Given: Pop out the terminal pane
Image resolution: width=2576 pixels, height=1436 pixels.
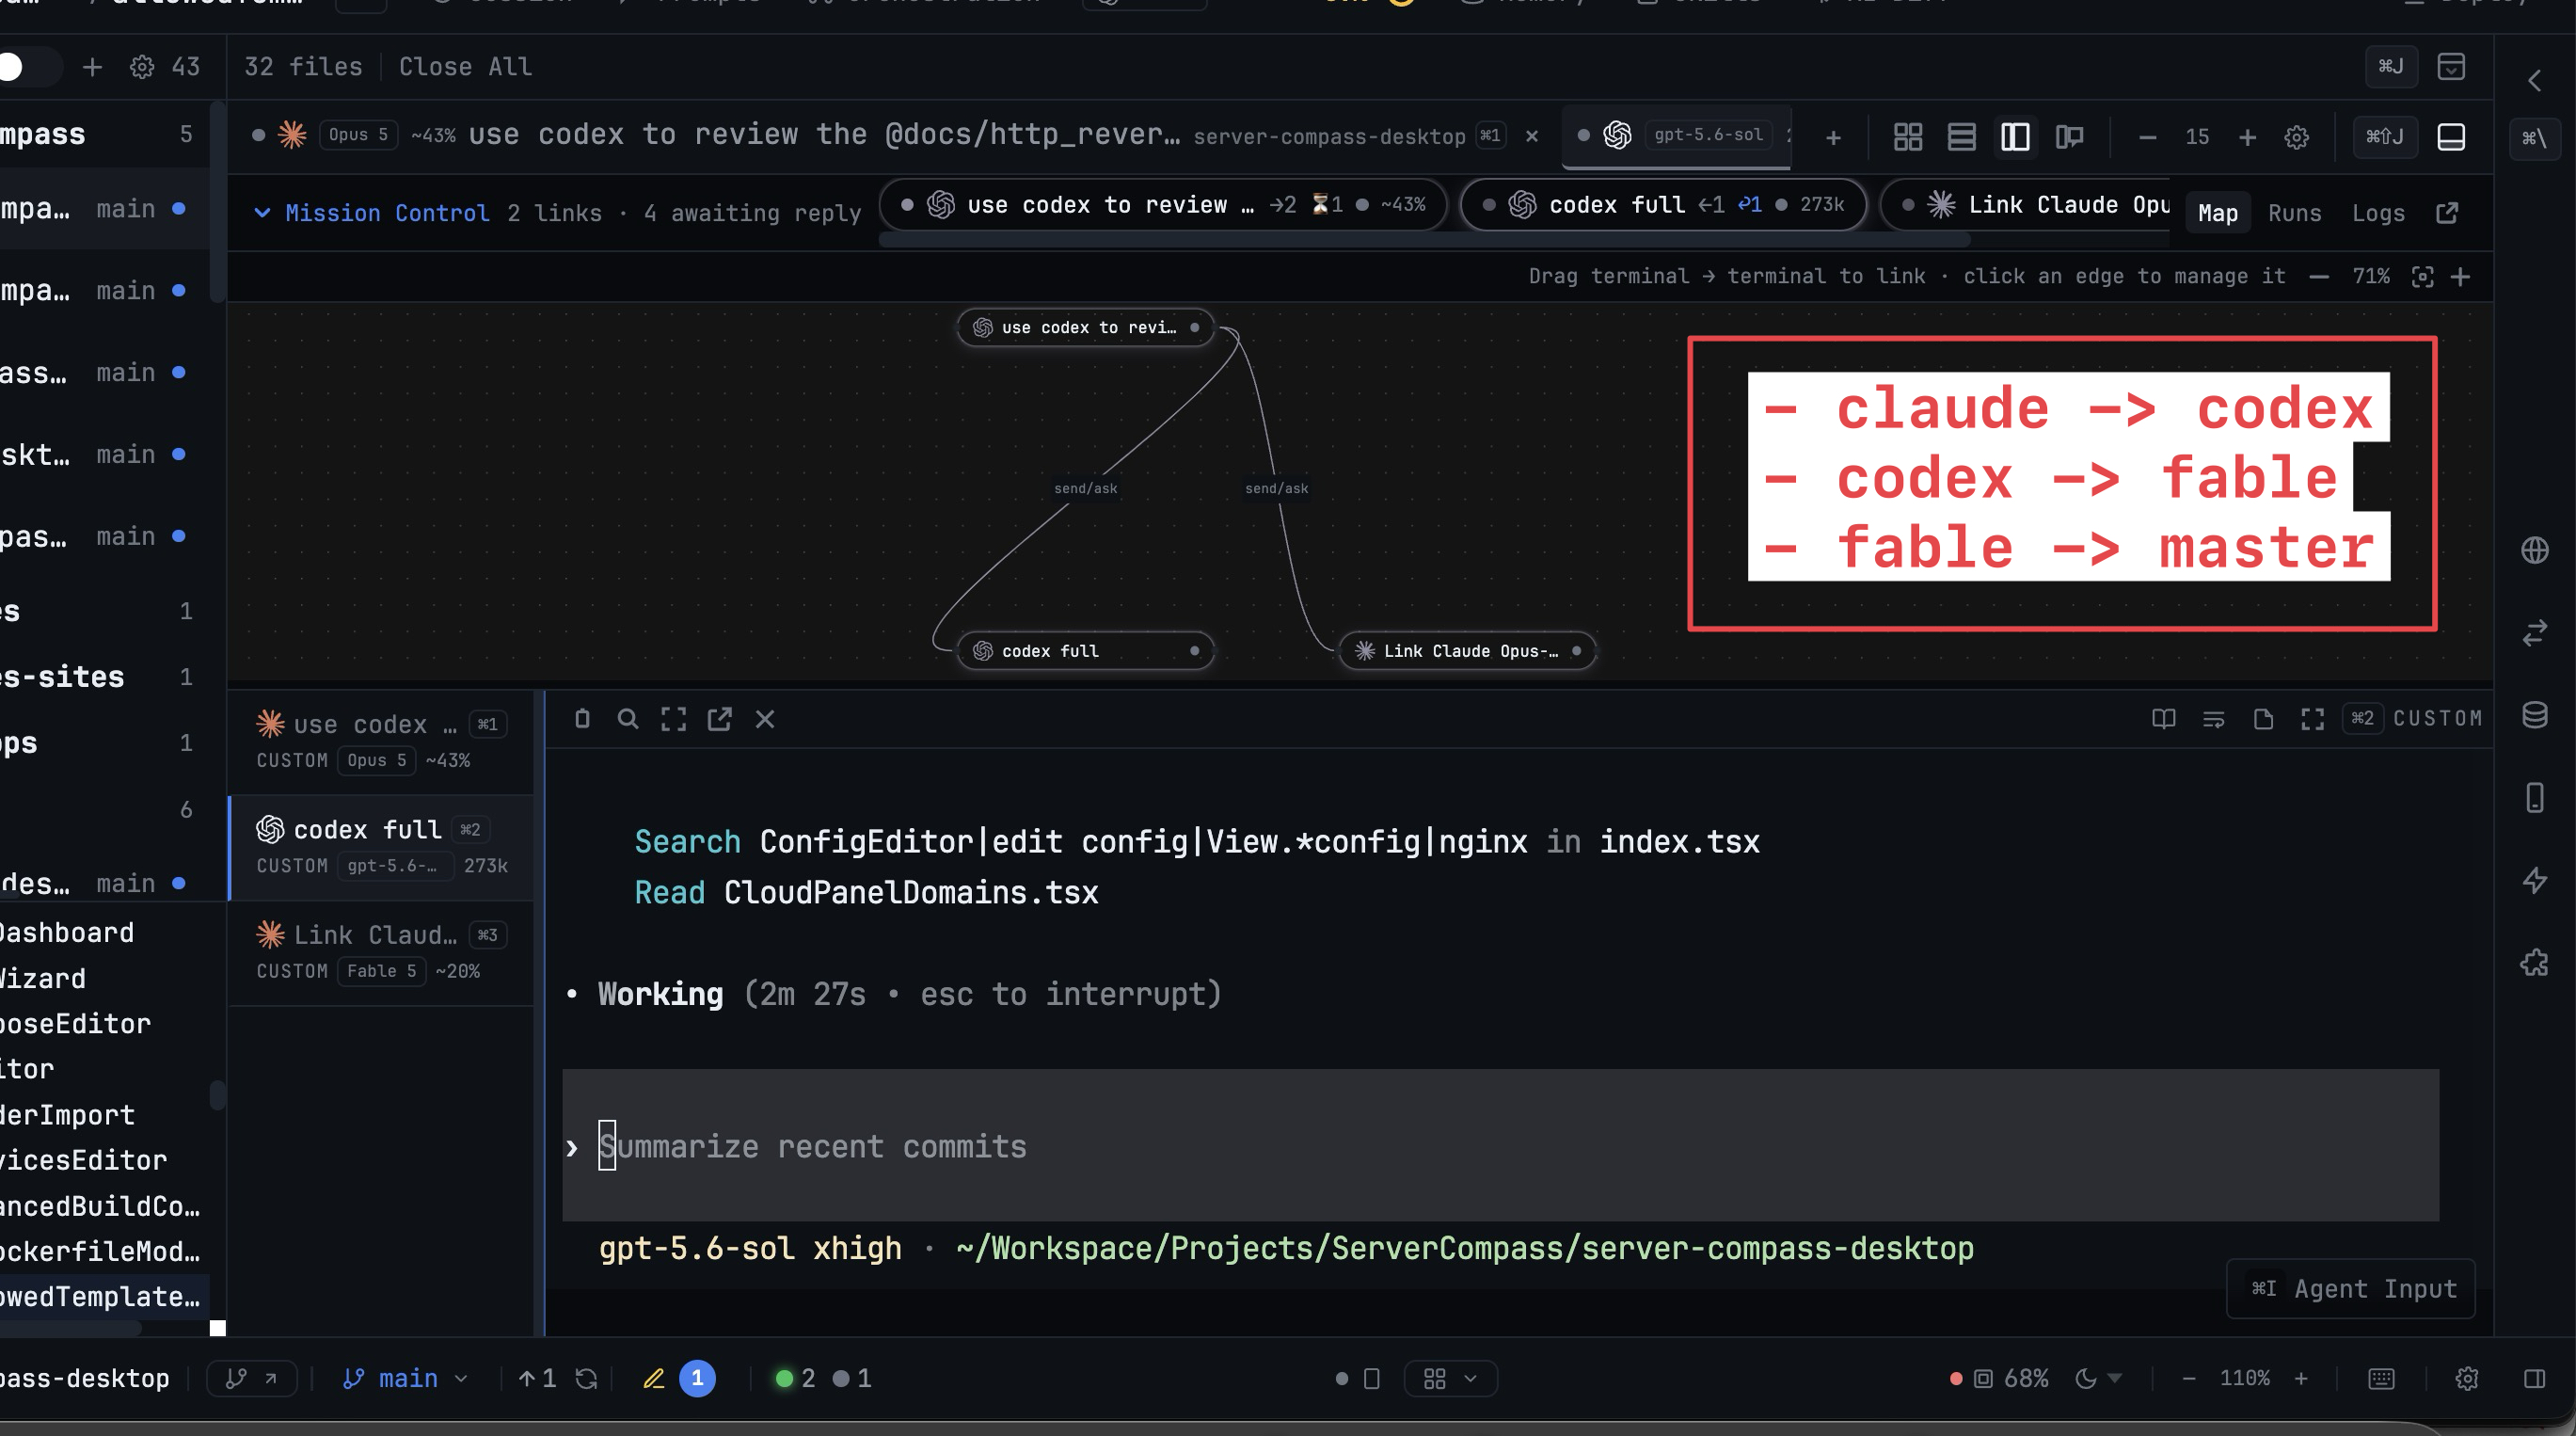Looking at the screenshot, I should [x=719, y=719].
